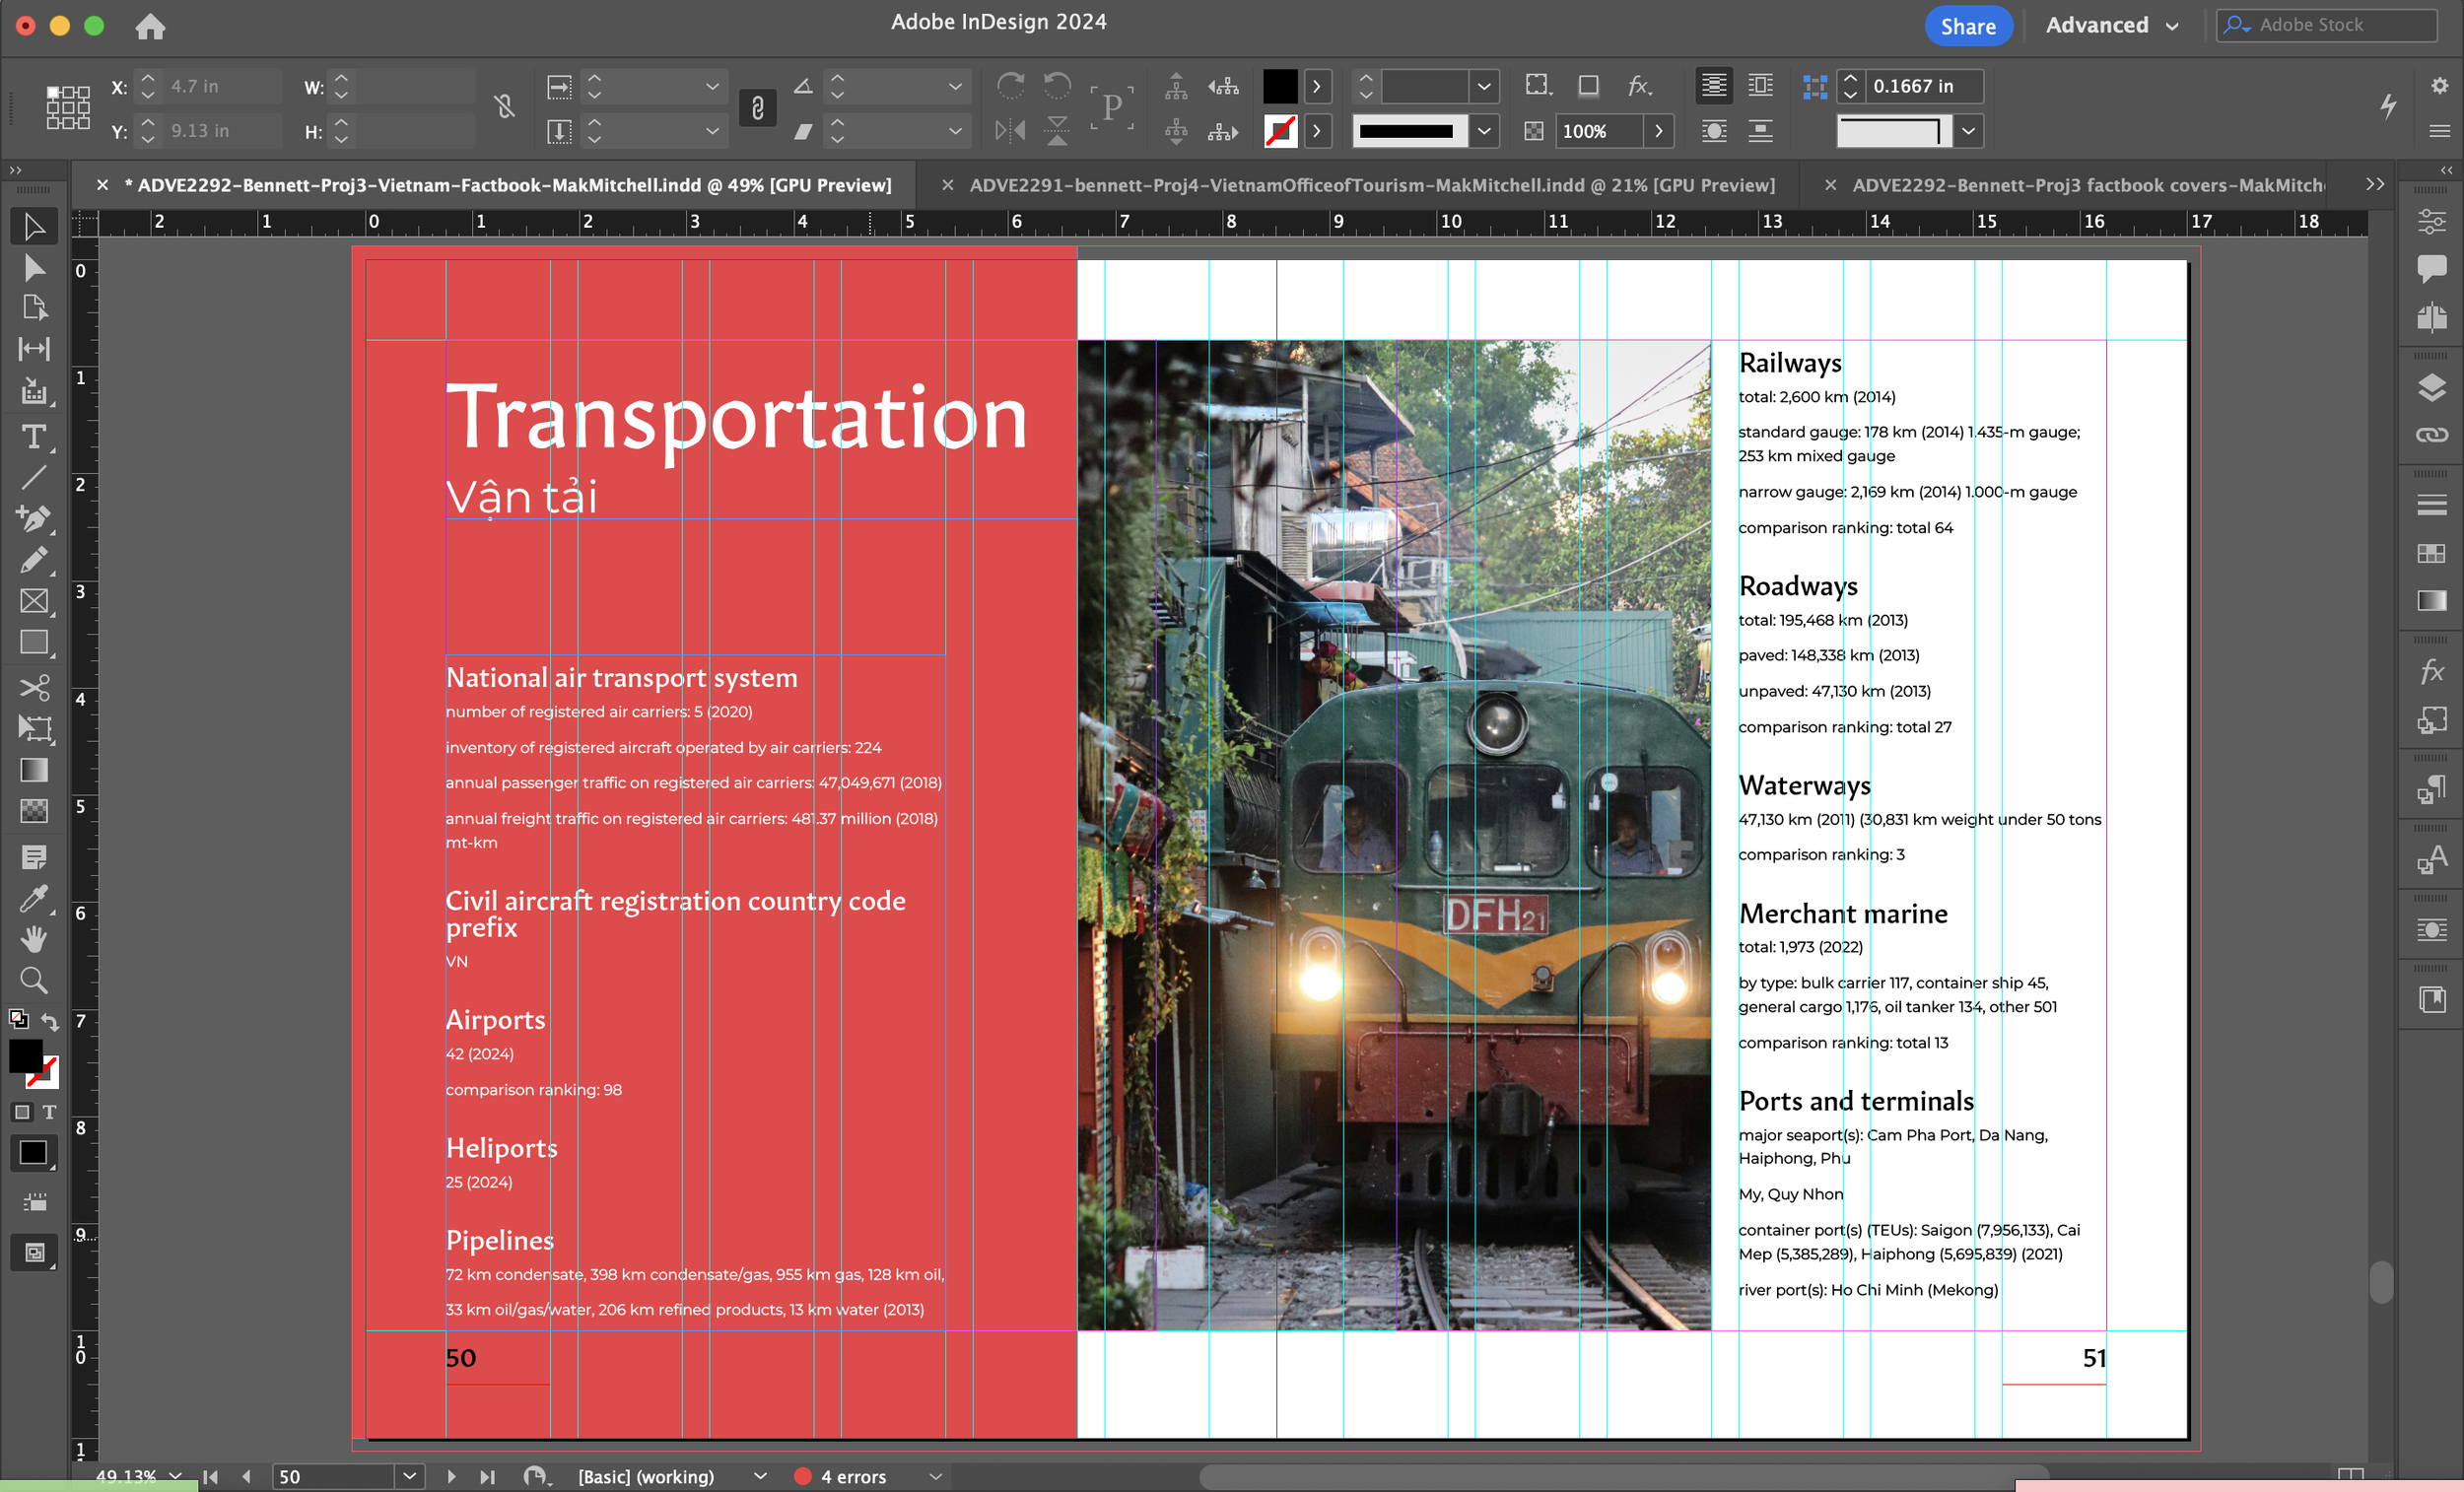This screenshot has height=1492, width=2464.
Task: Expand the page number dropdown
Action: tap(409, 1476)
